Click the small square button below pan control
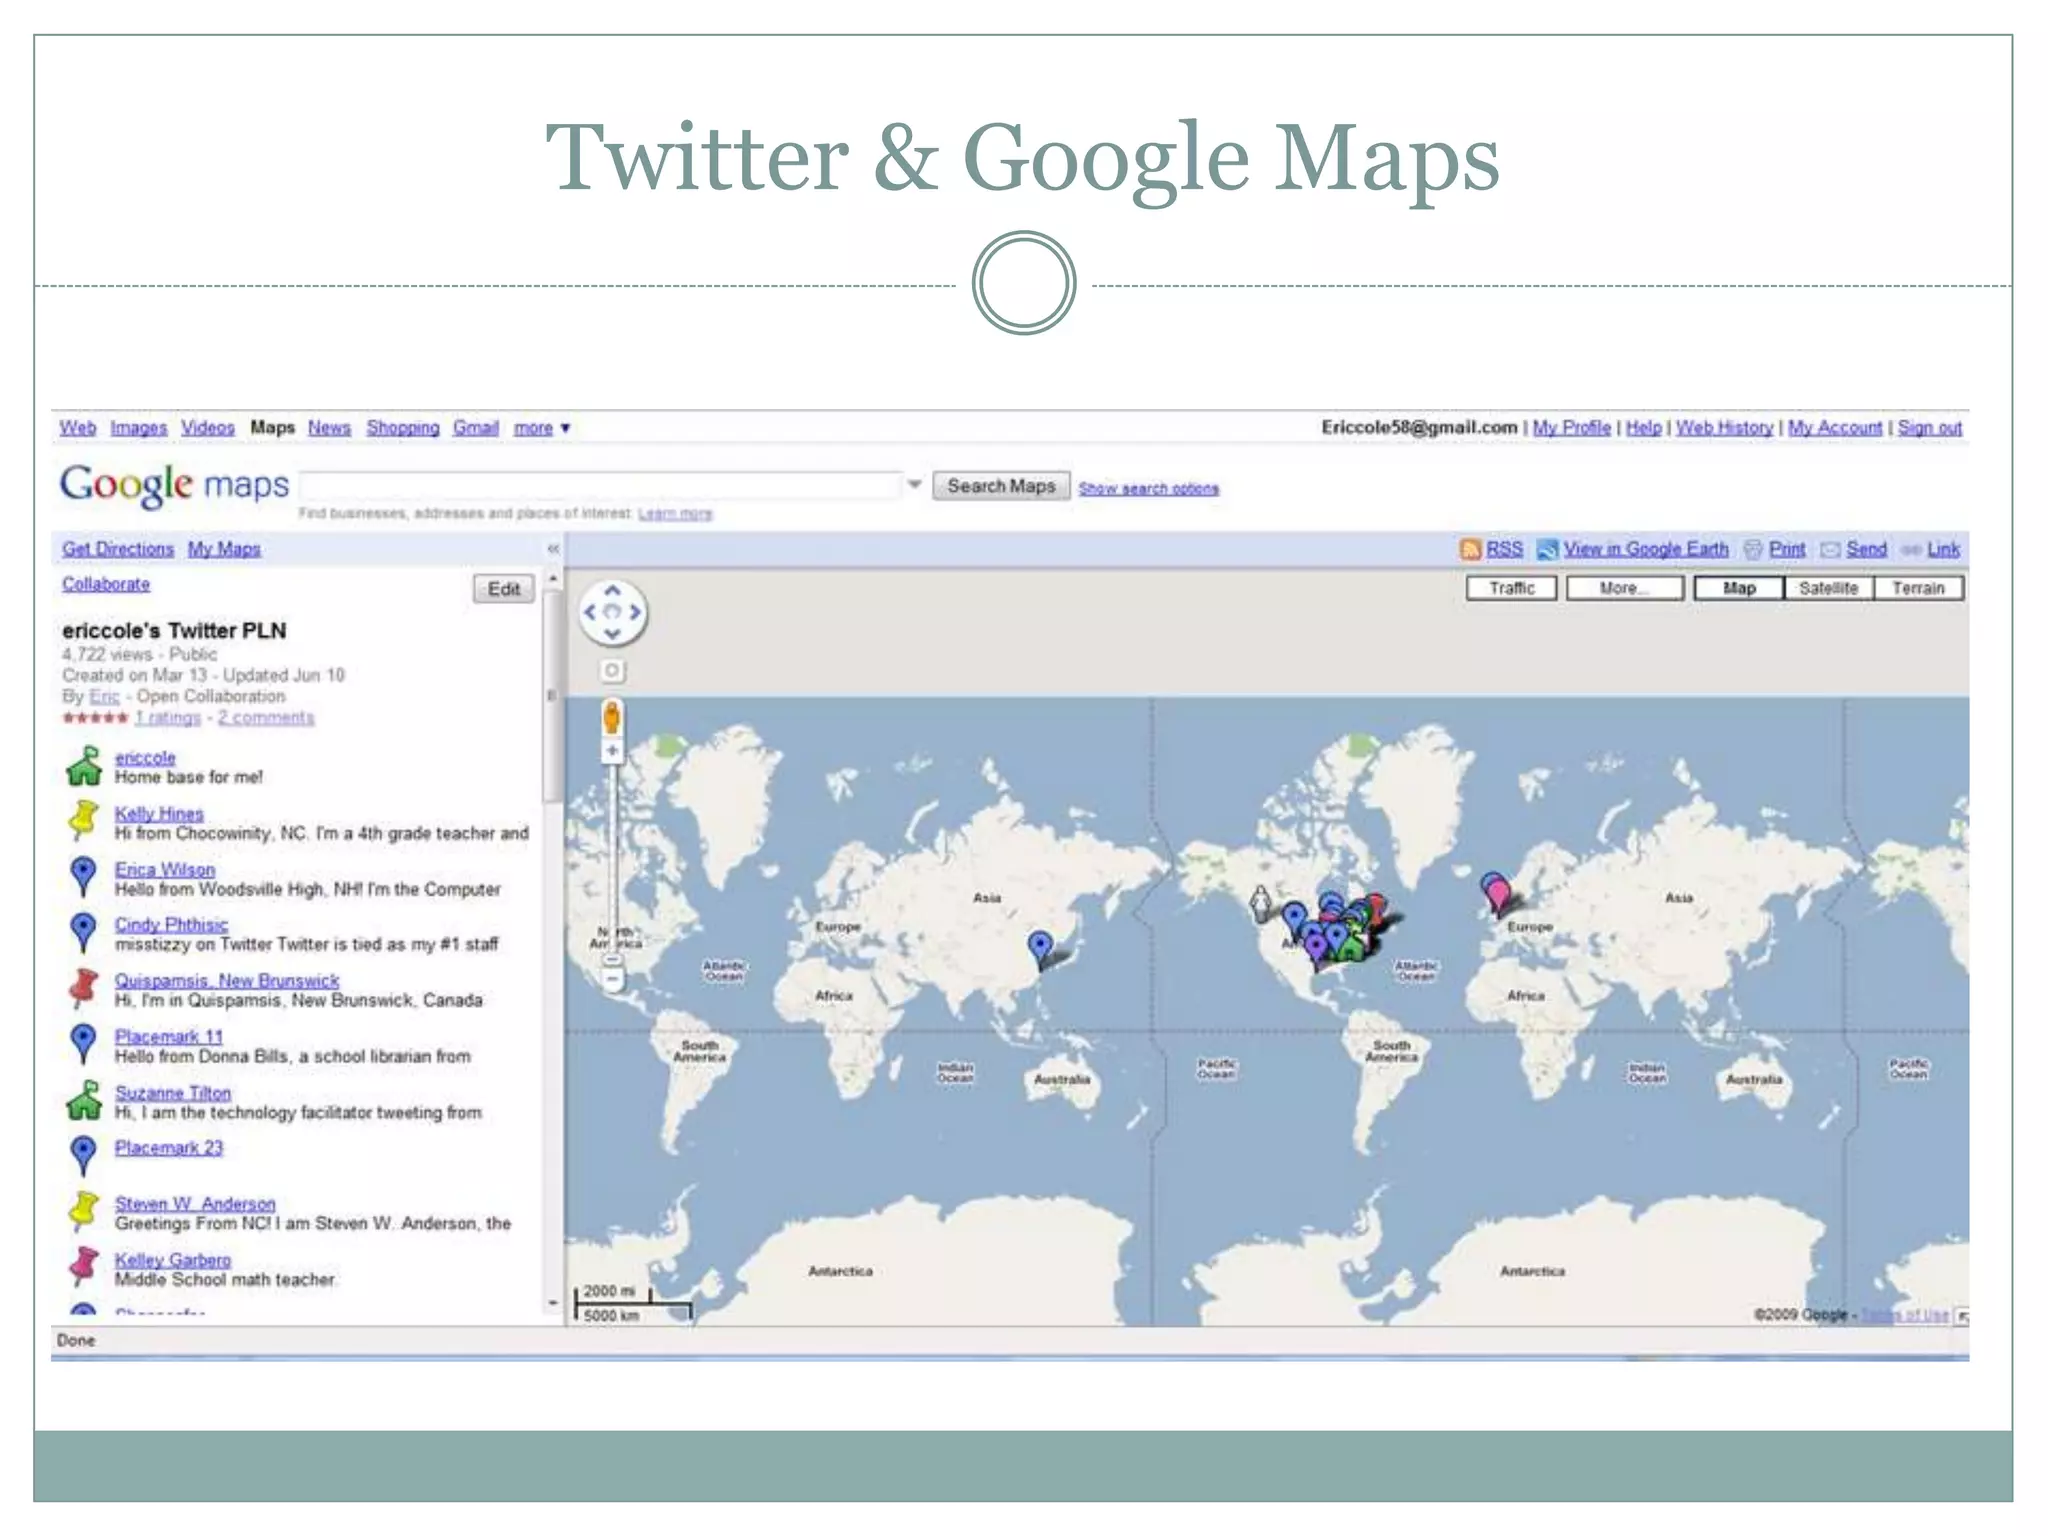 click(612, 670)
